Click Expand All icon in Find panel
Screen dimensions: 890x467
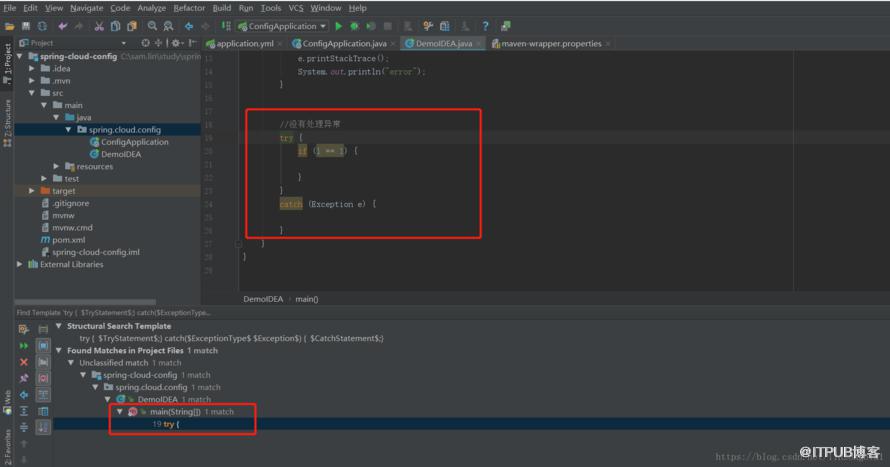coord(24,411)
